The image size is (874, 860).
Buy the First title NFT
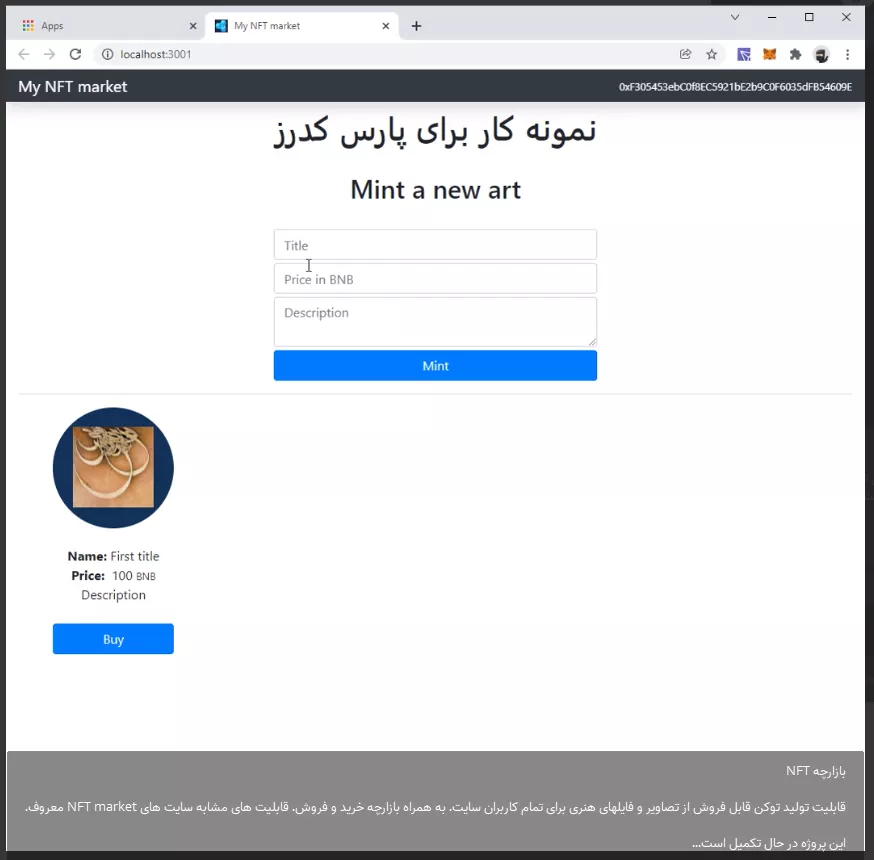[x=113, y=639]
